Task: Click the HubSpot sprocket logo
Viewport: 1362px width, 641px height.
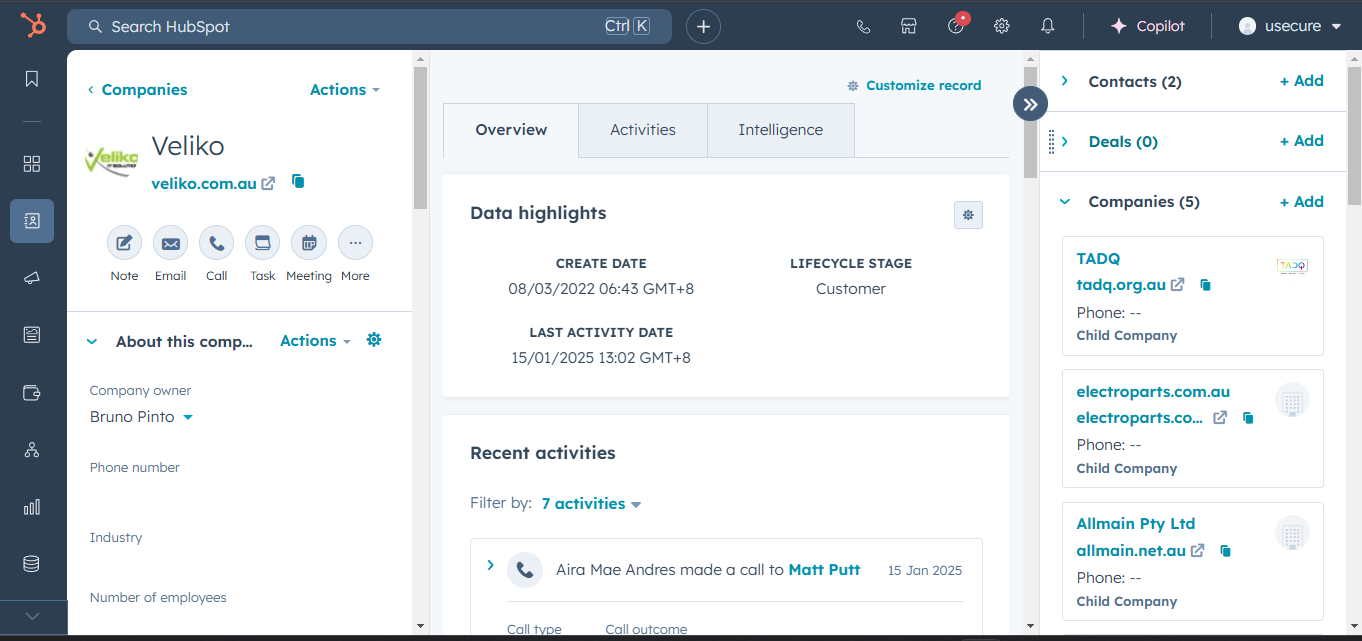Action: pos(33,26)
